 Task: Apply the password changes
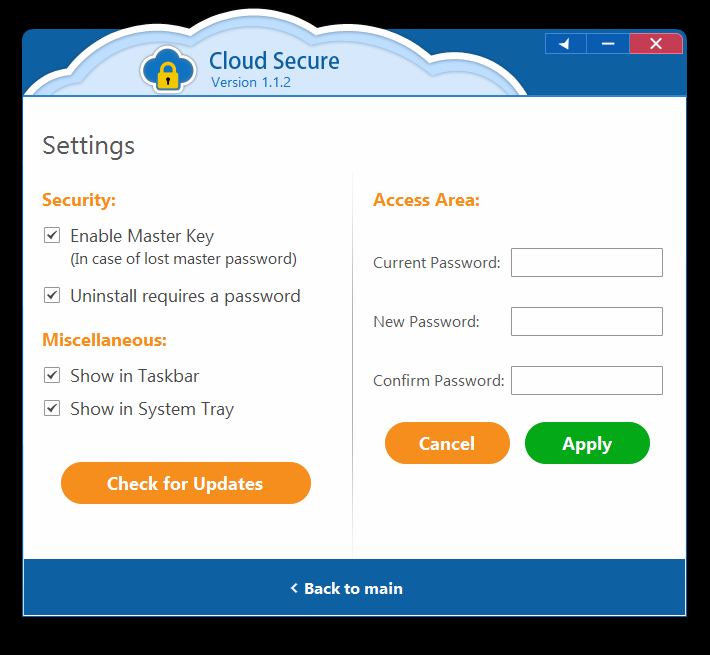[587, 443]
